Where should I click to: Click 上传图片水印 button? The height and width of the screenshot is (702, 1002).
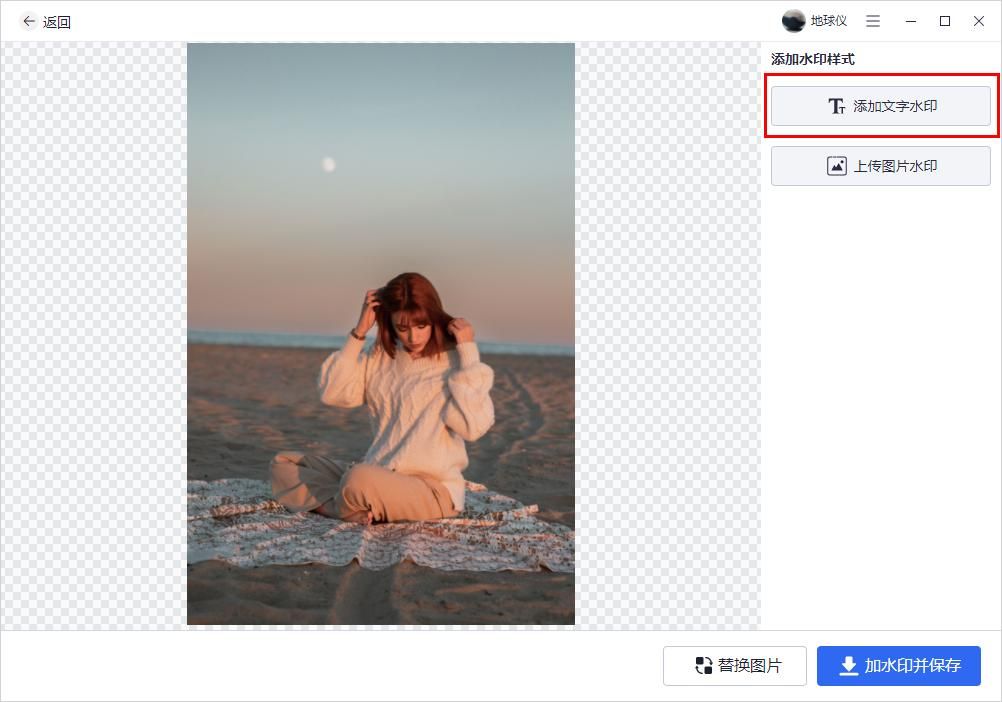(x=881, y=166)
